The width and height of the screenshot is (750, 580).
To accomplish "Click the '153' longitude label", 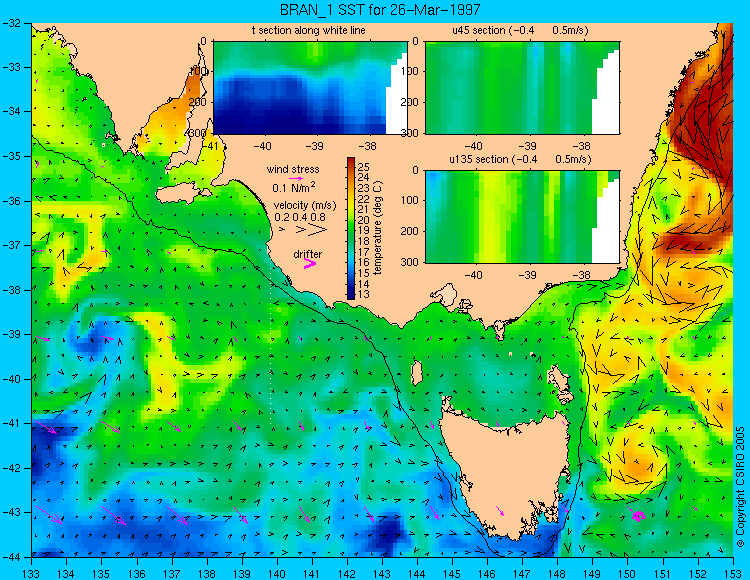I will (x=733, y=573).
